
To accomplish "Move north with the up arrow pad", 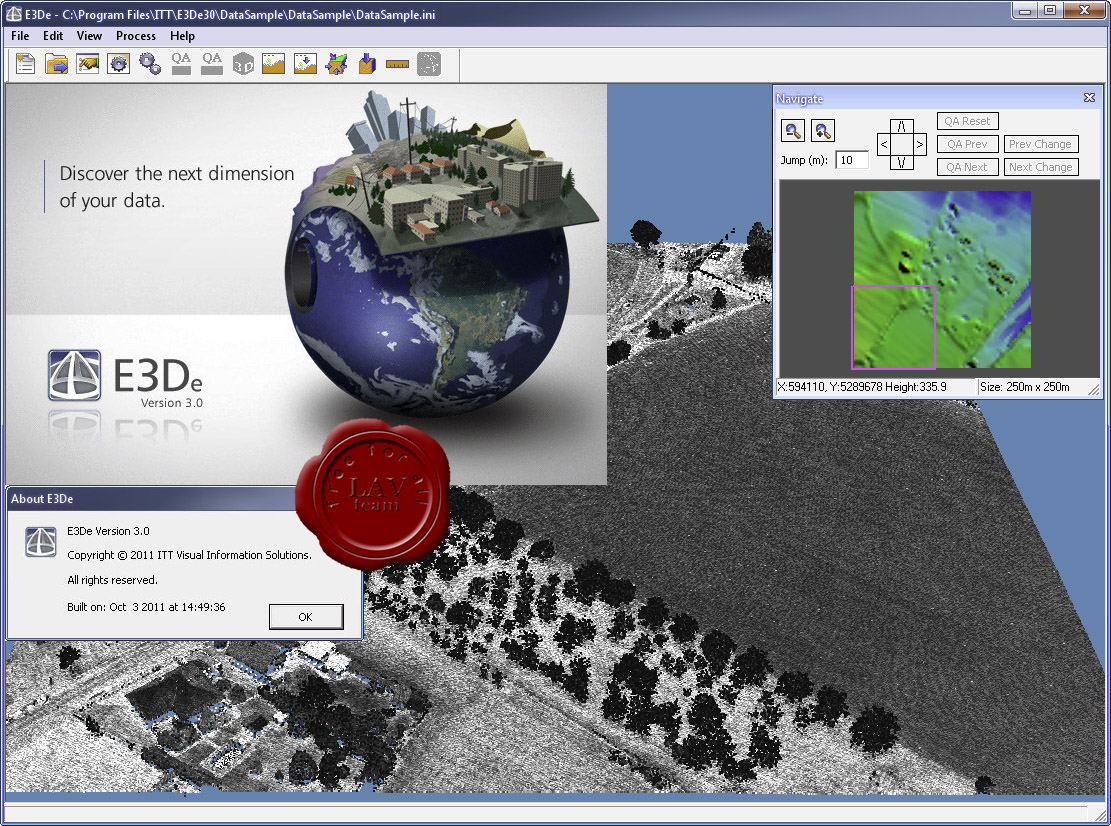I will [x=901, y=126].
